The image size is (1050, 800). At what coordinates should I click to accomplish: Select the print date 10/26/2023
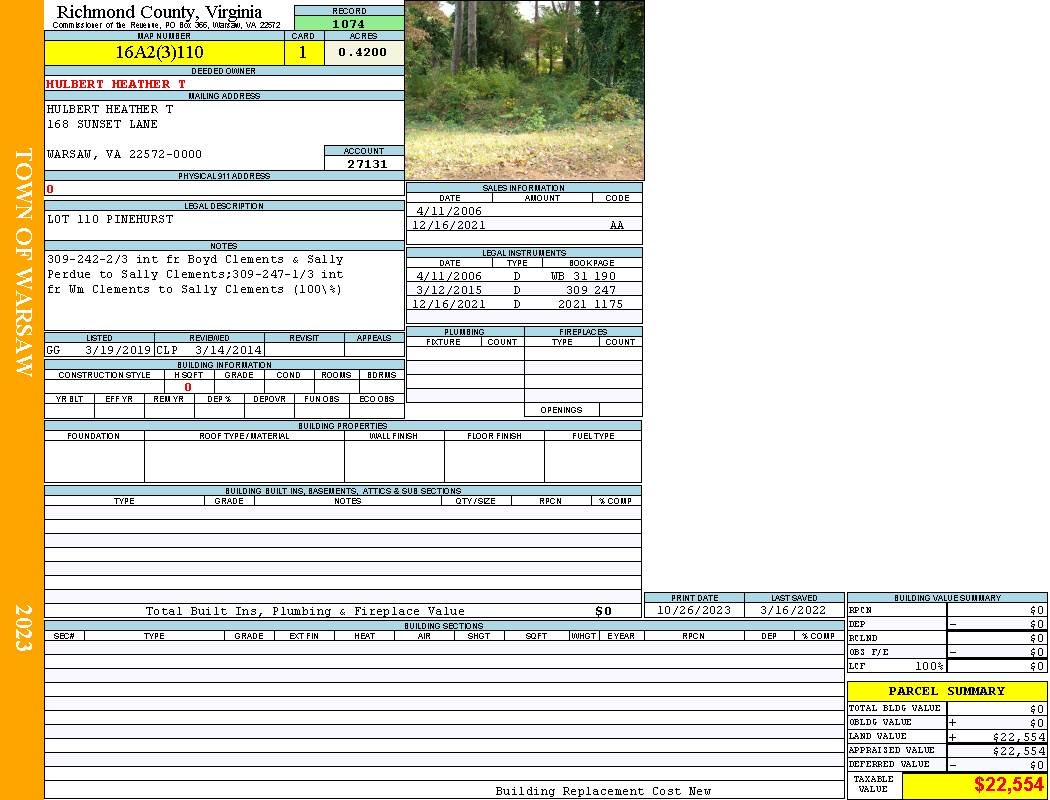click(x=694, y=610)
